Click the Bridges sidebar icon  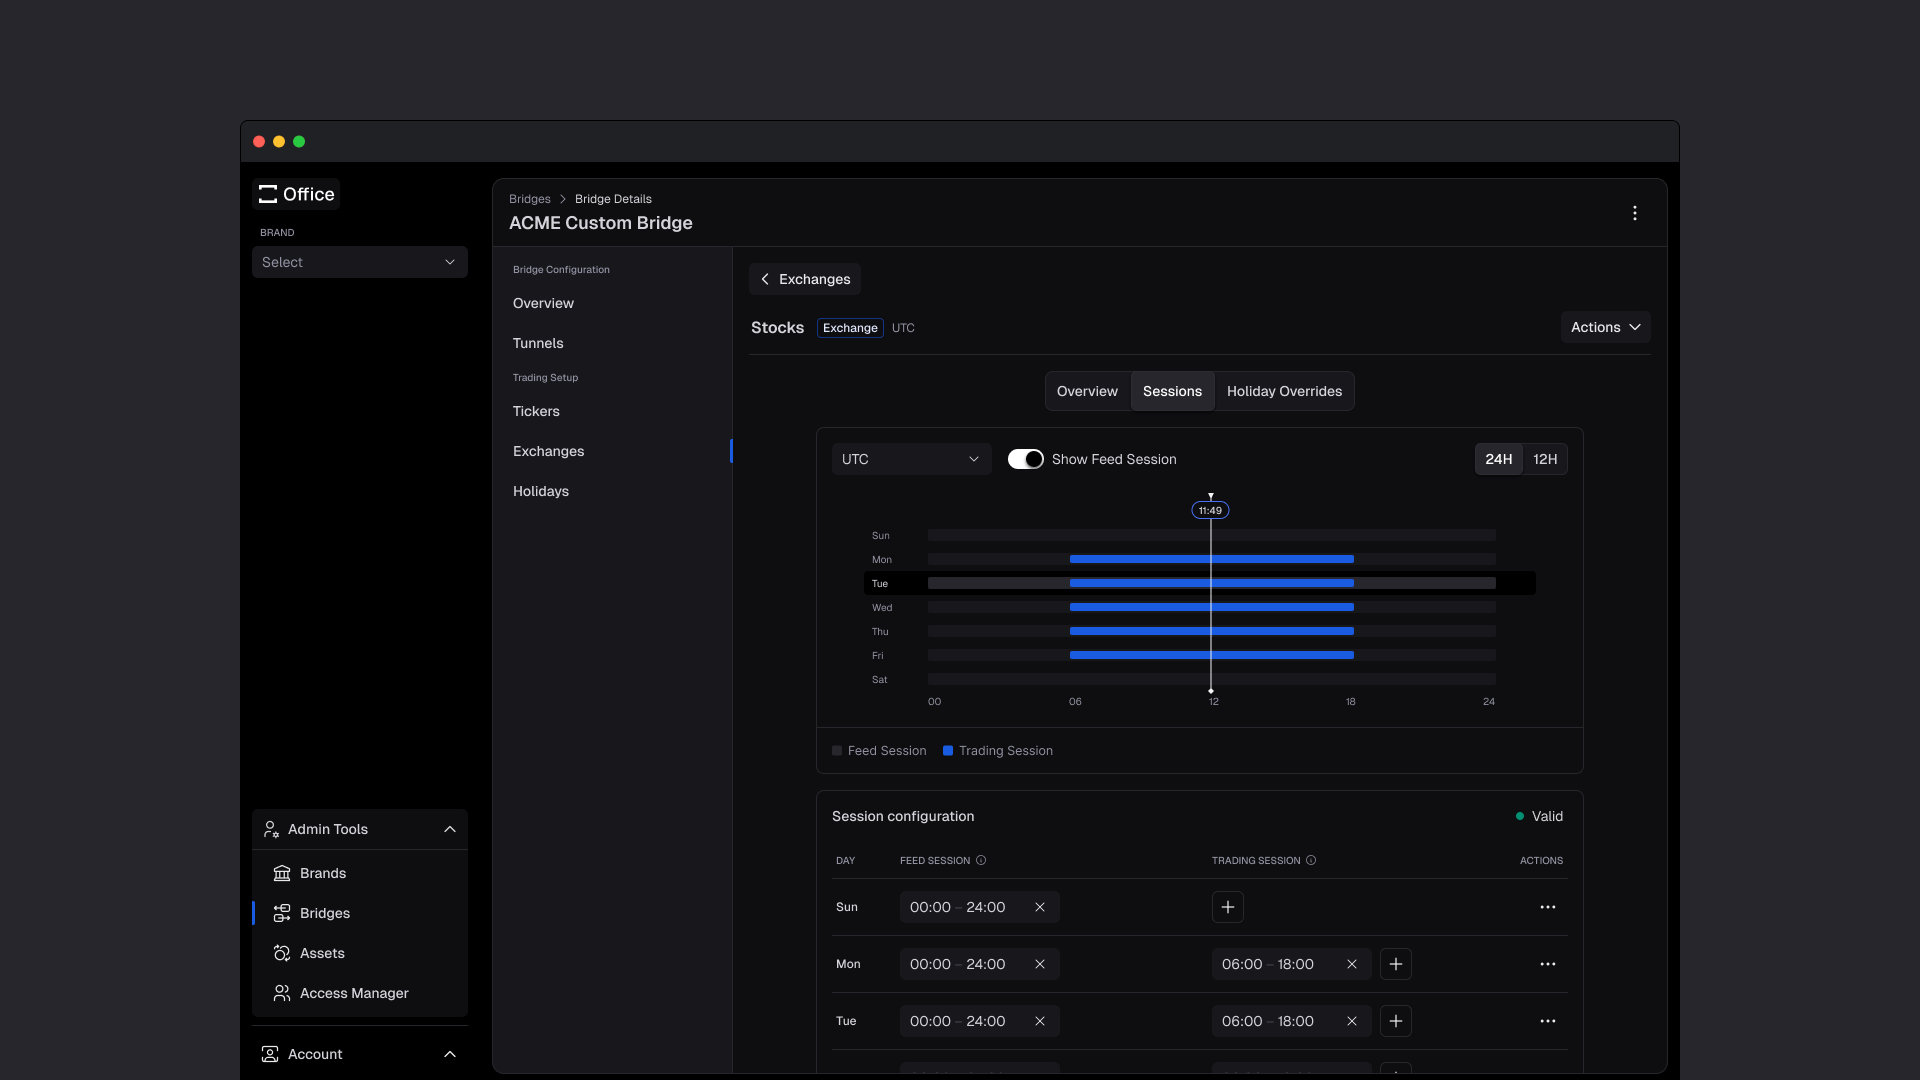(x=282, y=913)
